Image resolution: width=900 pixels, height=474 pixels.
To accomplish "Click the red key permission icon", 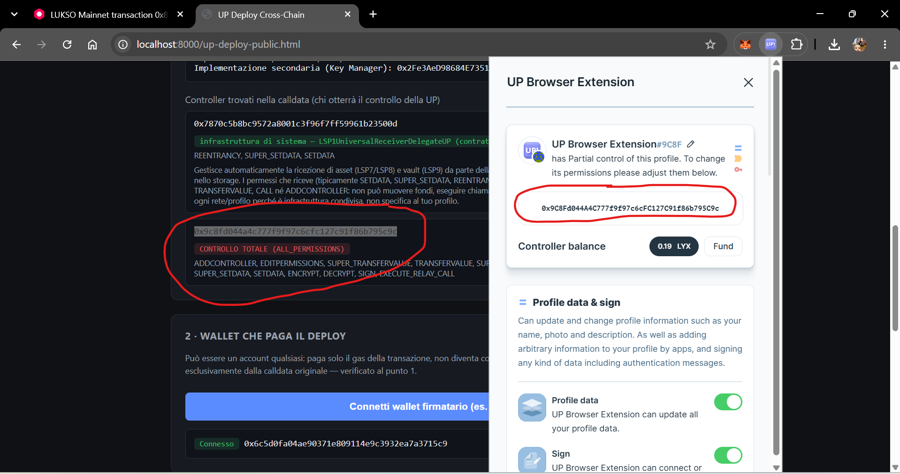I will tap(738, 169).
